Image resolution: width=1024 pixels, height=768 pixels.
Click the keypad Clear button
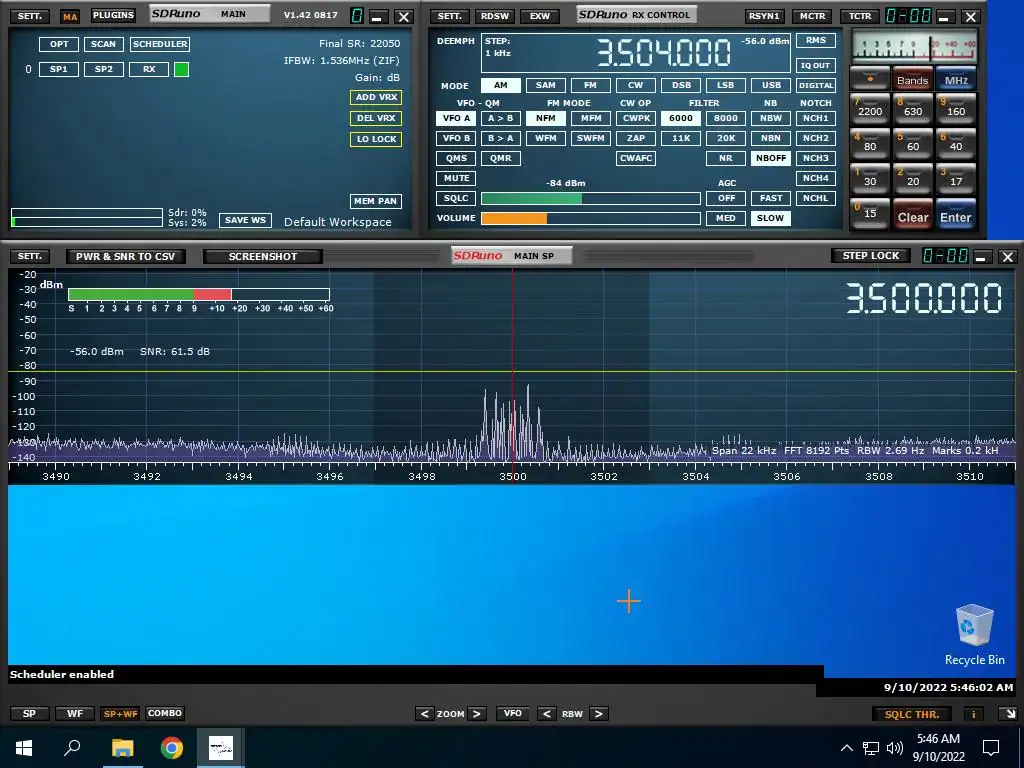pos(912,217)
